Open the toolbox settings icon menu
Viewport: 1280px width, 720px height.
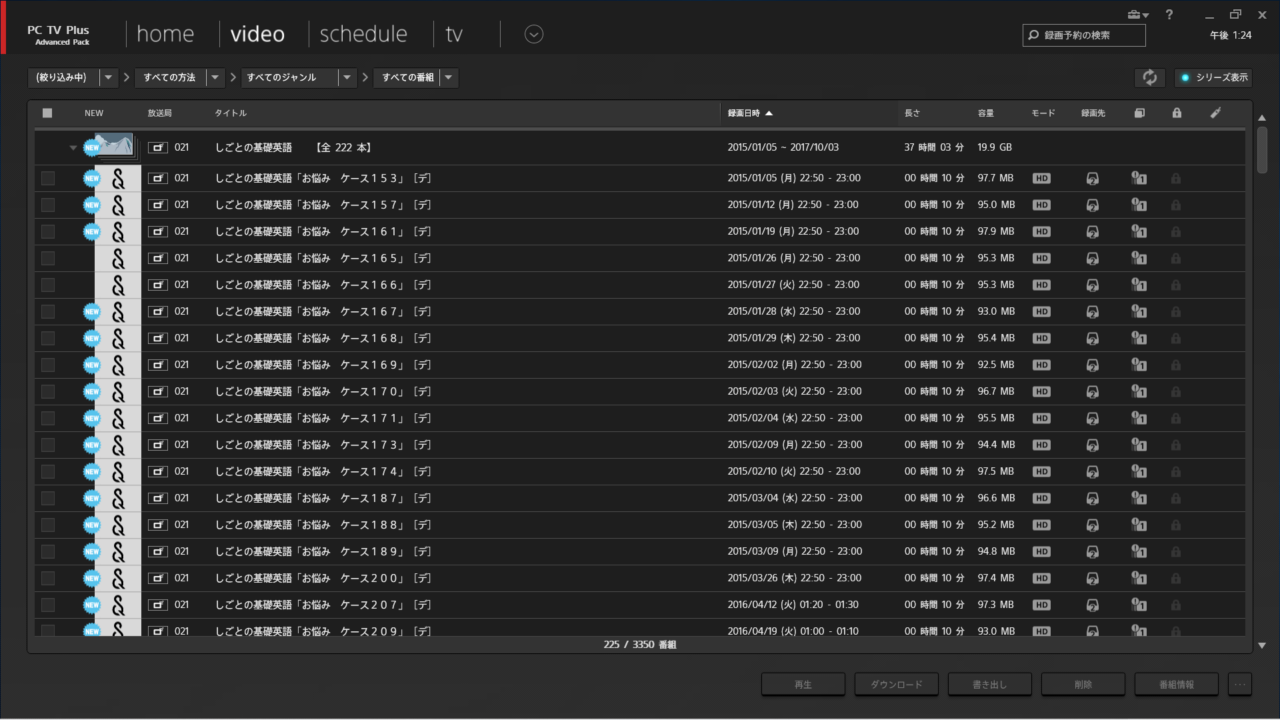point(1137,15)
